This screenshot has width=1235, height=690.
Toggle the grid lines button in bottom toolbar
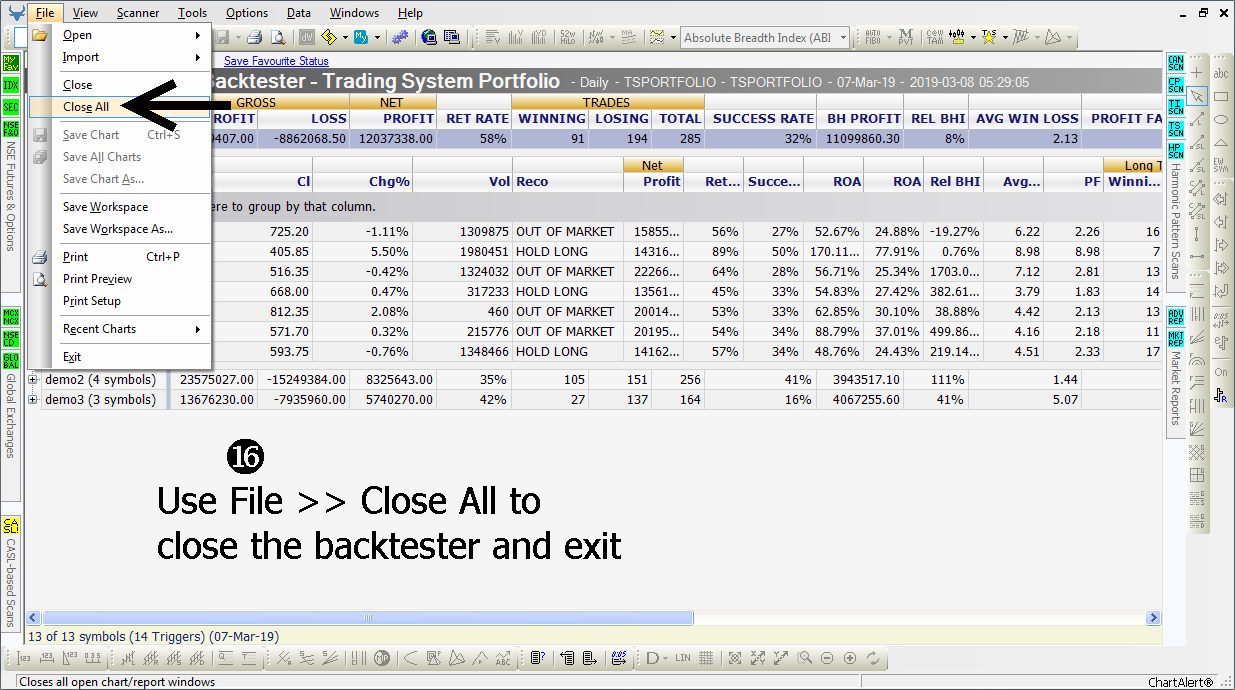click(706, 658)
